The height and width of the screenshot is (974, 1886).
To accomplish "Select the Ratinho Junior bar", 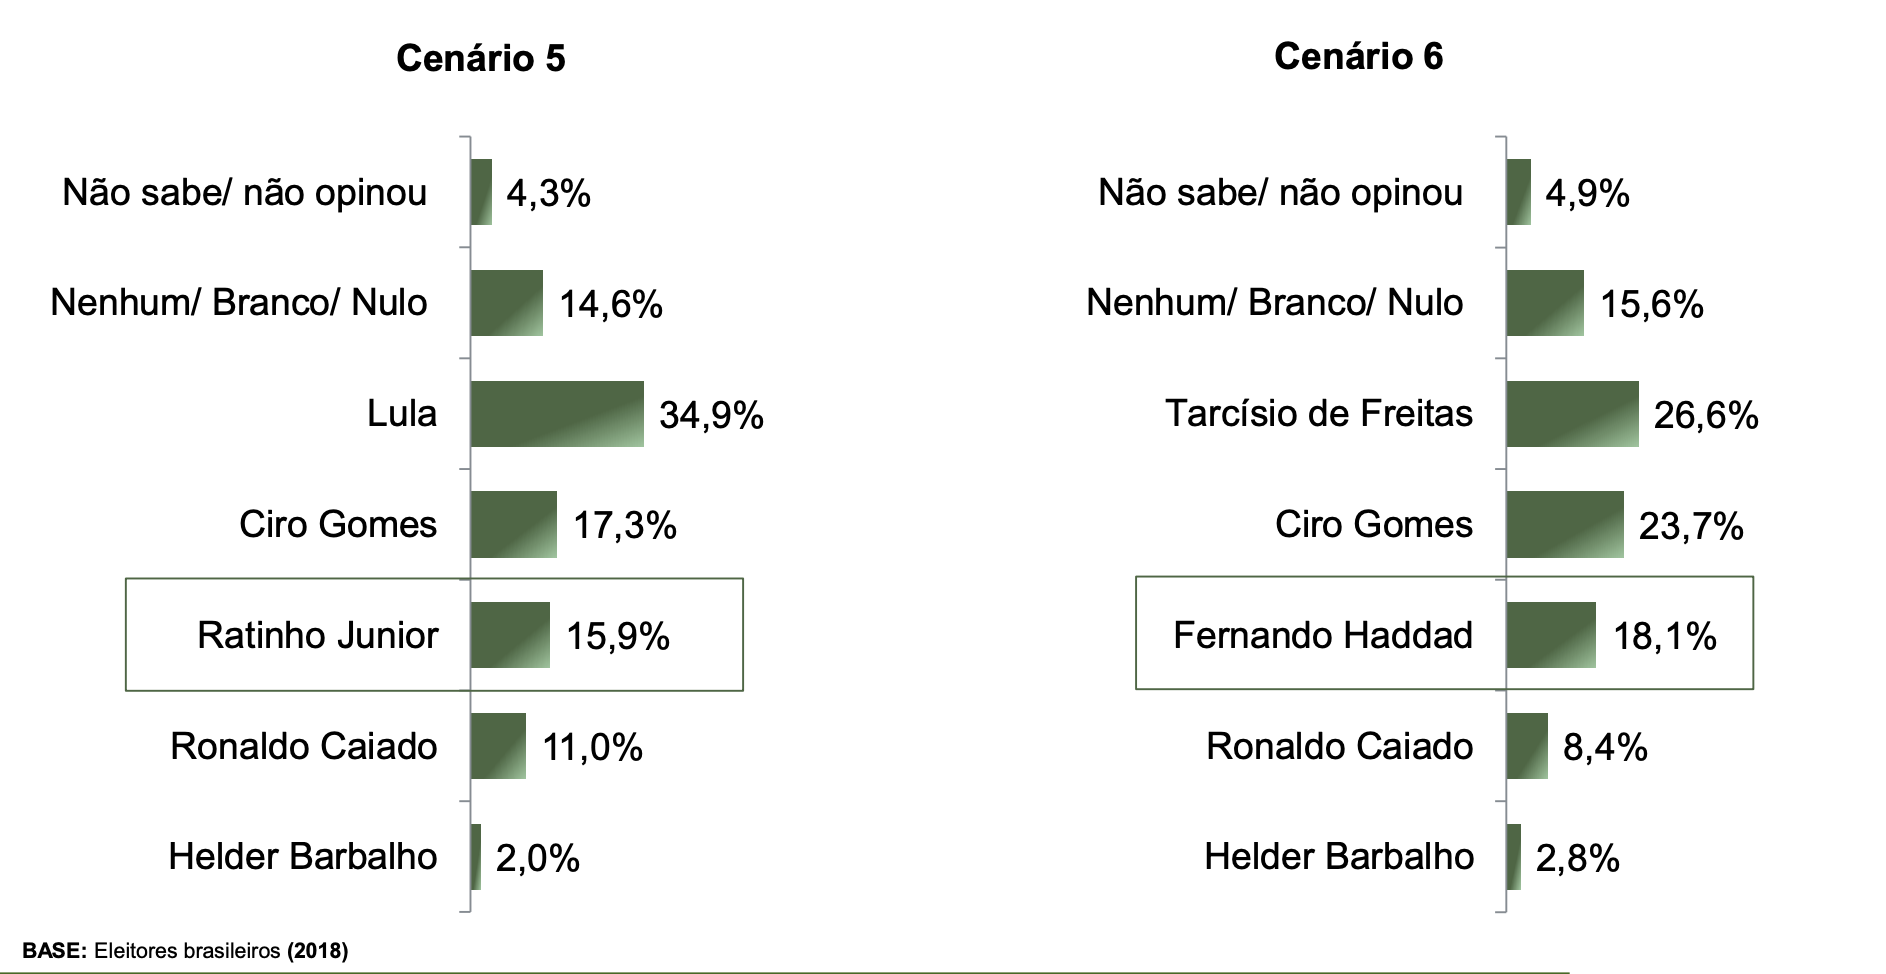I will 510,635.
